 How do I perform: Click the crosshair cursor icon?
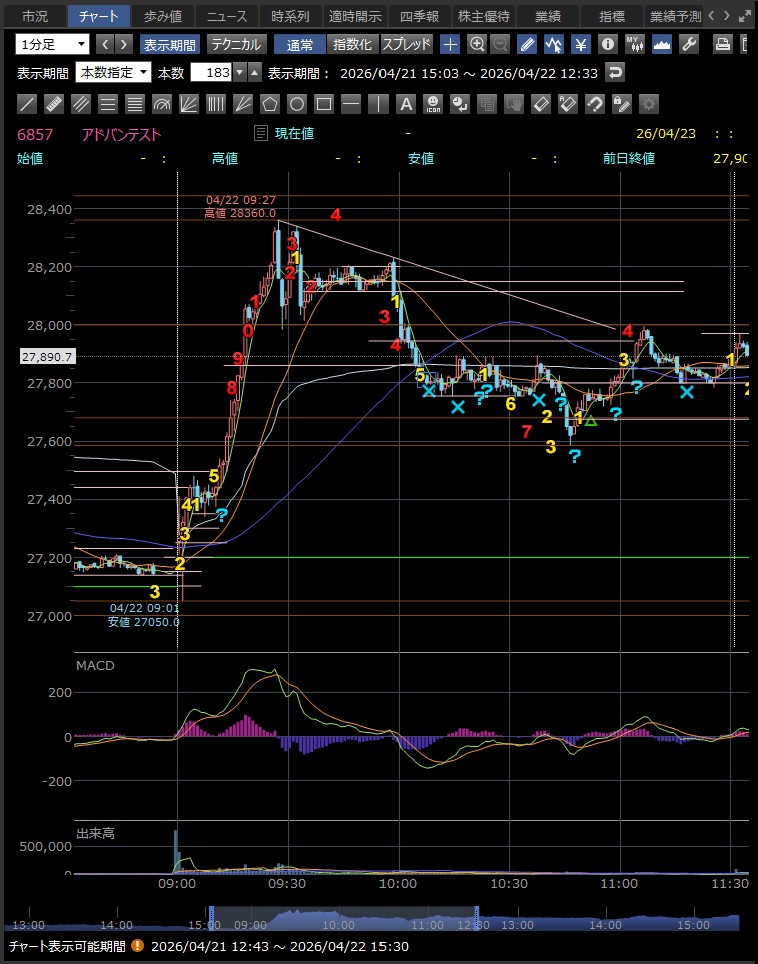pos(451,44)
